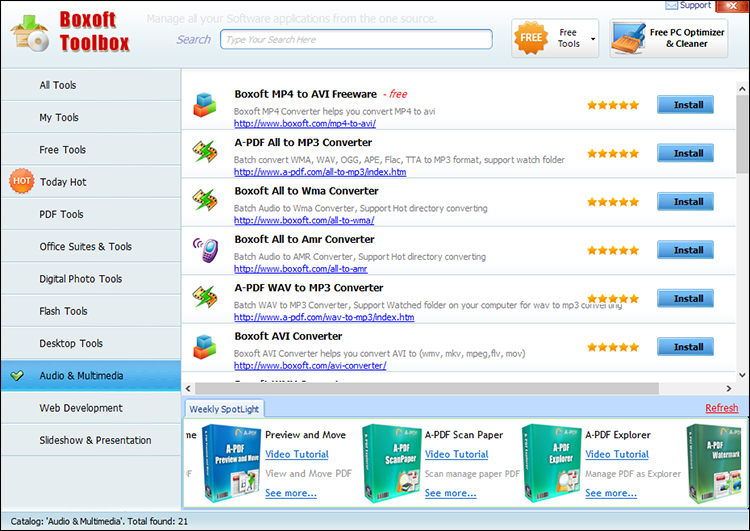
Task: Open the My Tools category
Action: point(91,117)
